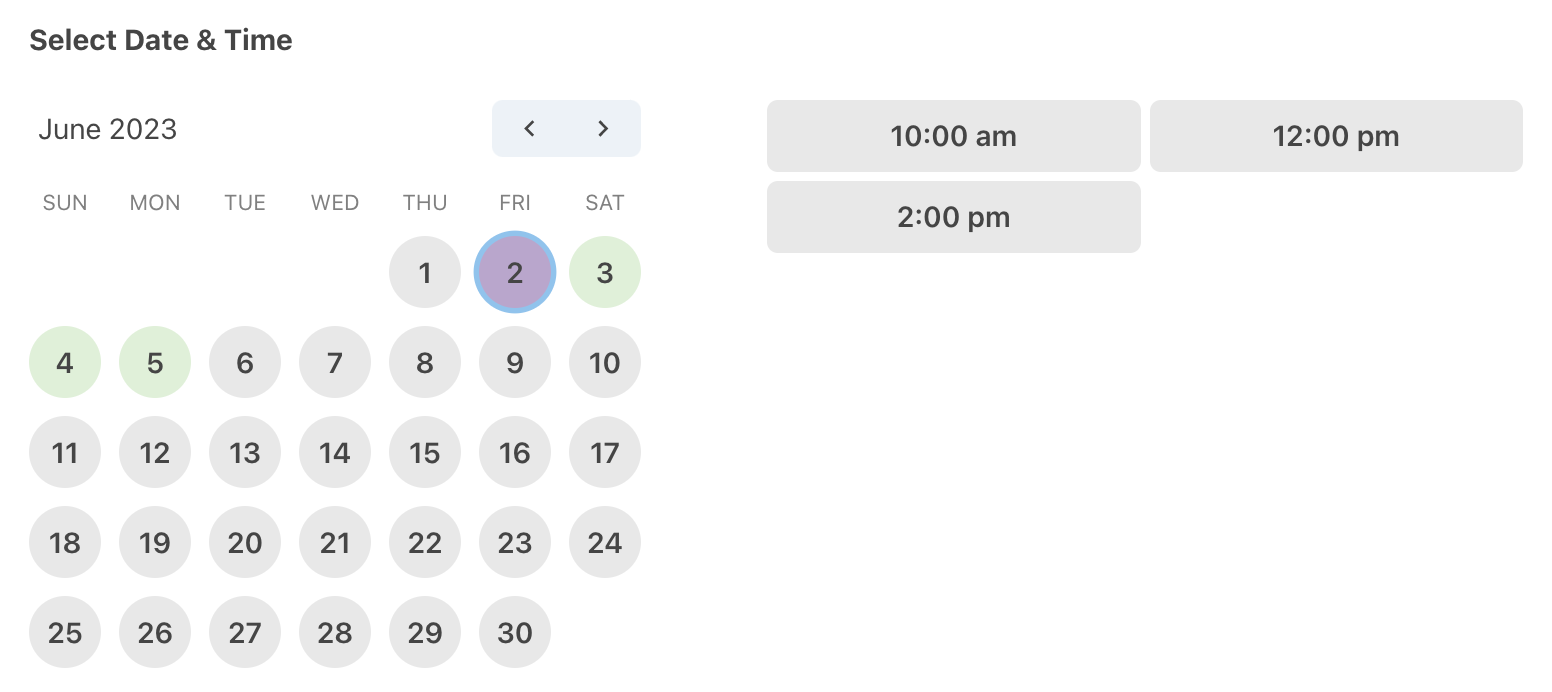
Task: Choose the 12:00 pm time slot
Action: 1336,136
